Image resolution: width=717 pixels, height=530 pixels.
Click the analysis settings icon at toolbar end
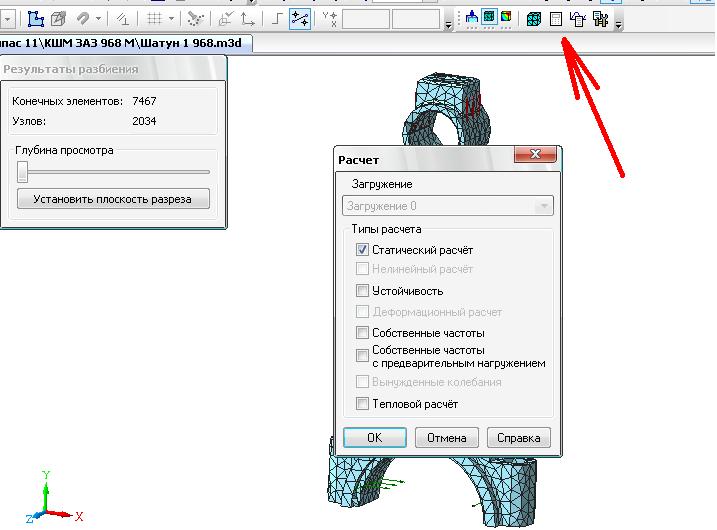[600, 19]
